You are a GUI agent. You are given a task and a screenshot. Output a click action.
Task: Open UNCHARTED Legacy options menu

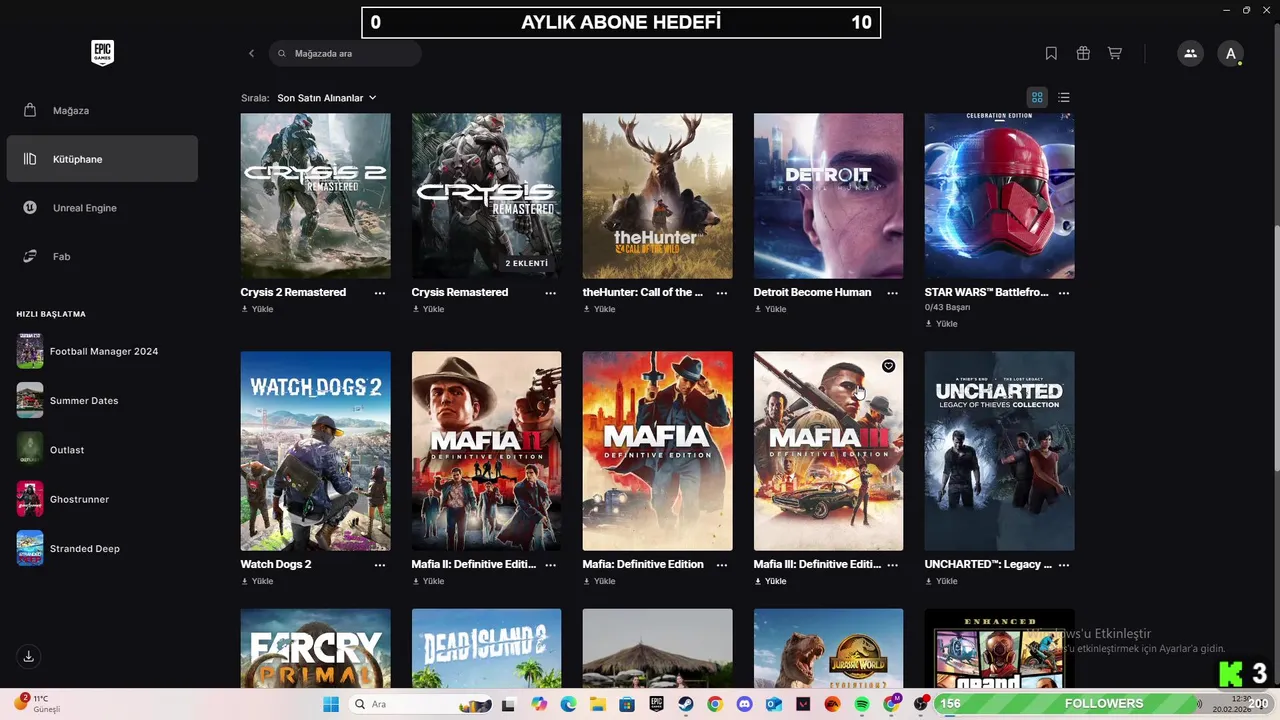pos(1064,565)
